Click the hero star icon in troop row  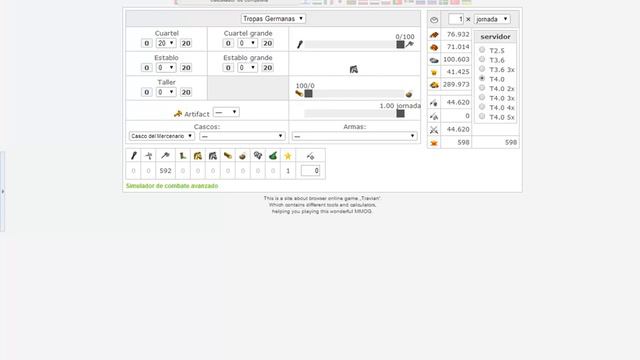(x=288, y=156)
